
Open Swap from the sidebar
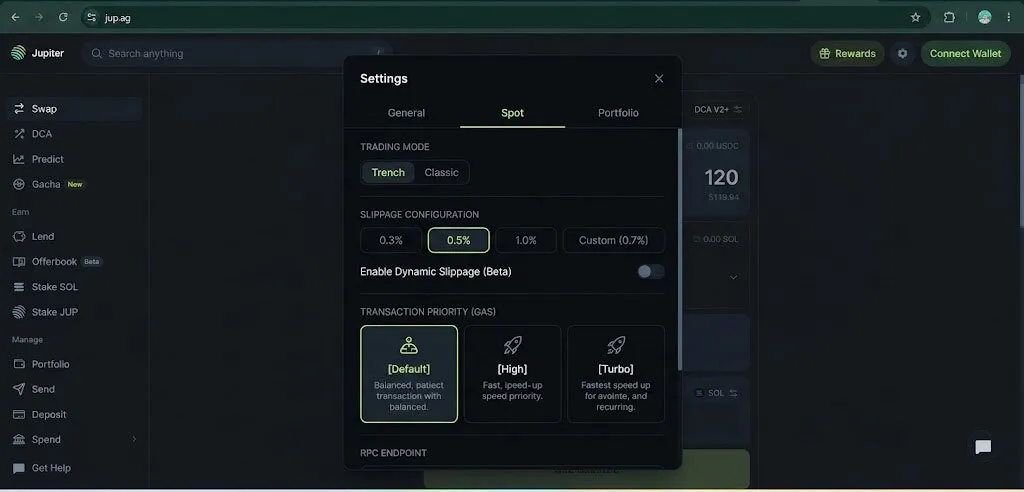pyautogui.click(x=74, y=109)
